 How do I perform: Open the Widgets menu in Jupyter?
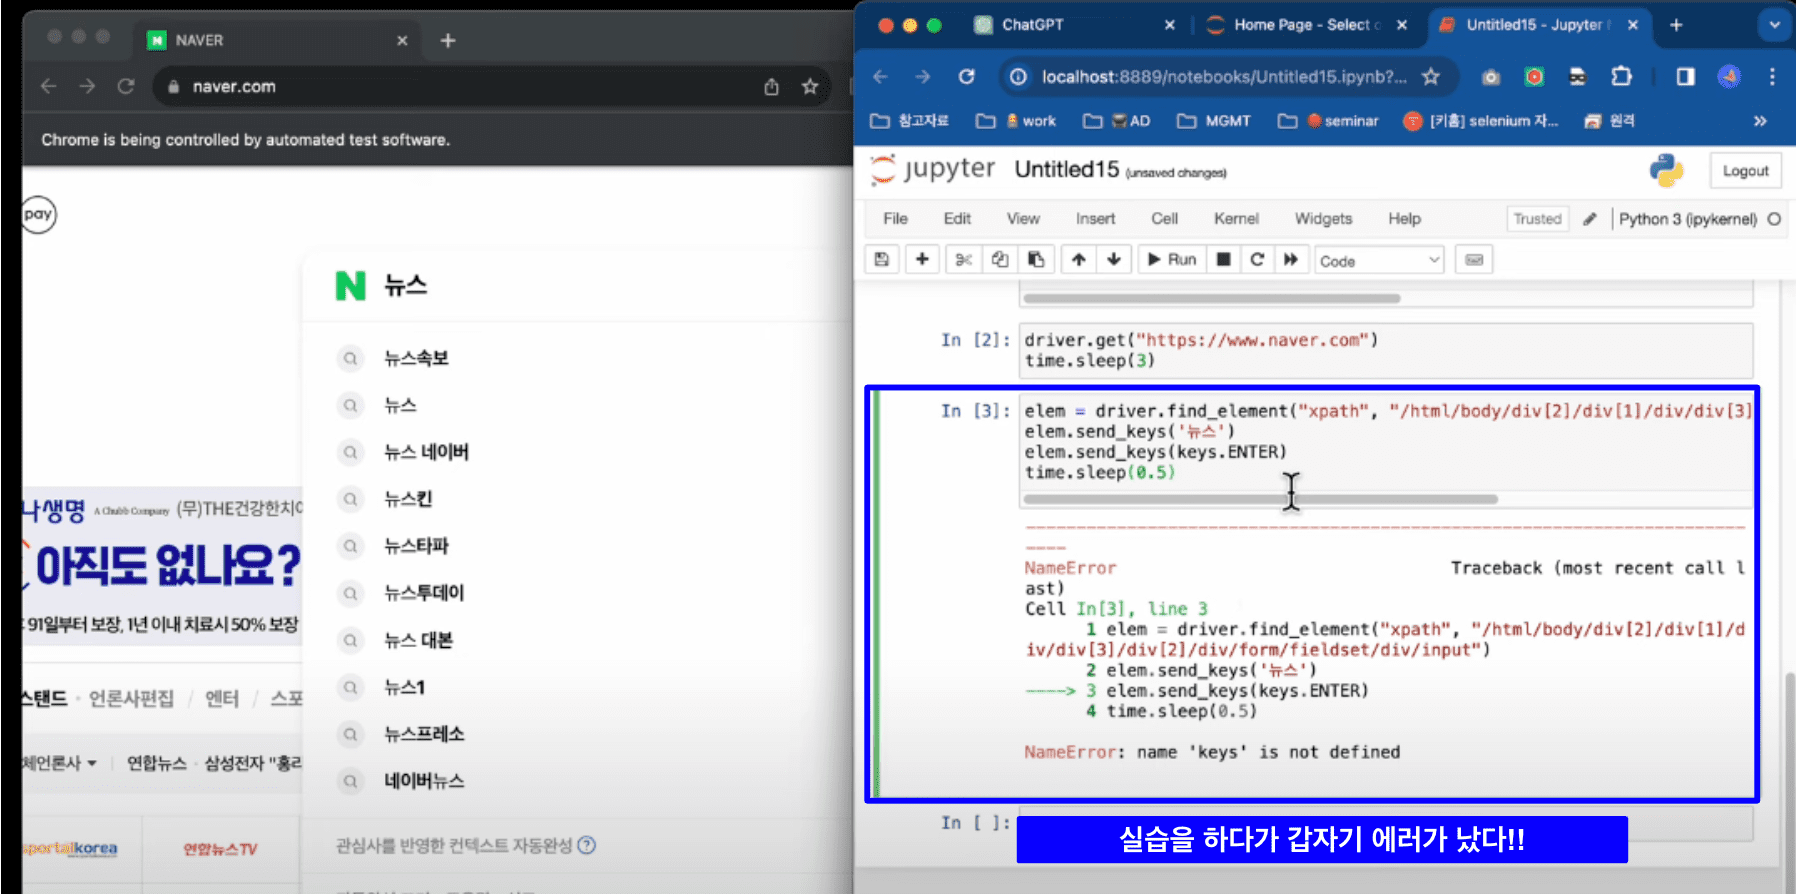[x=1323, y=219]
